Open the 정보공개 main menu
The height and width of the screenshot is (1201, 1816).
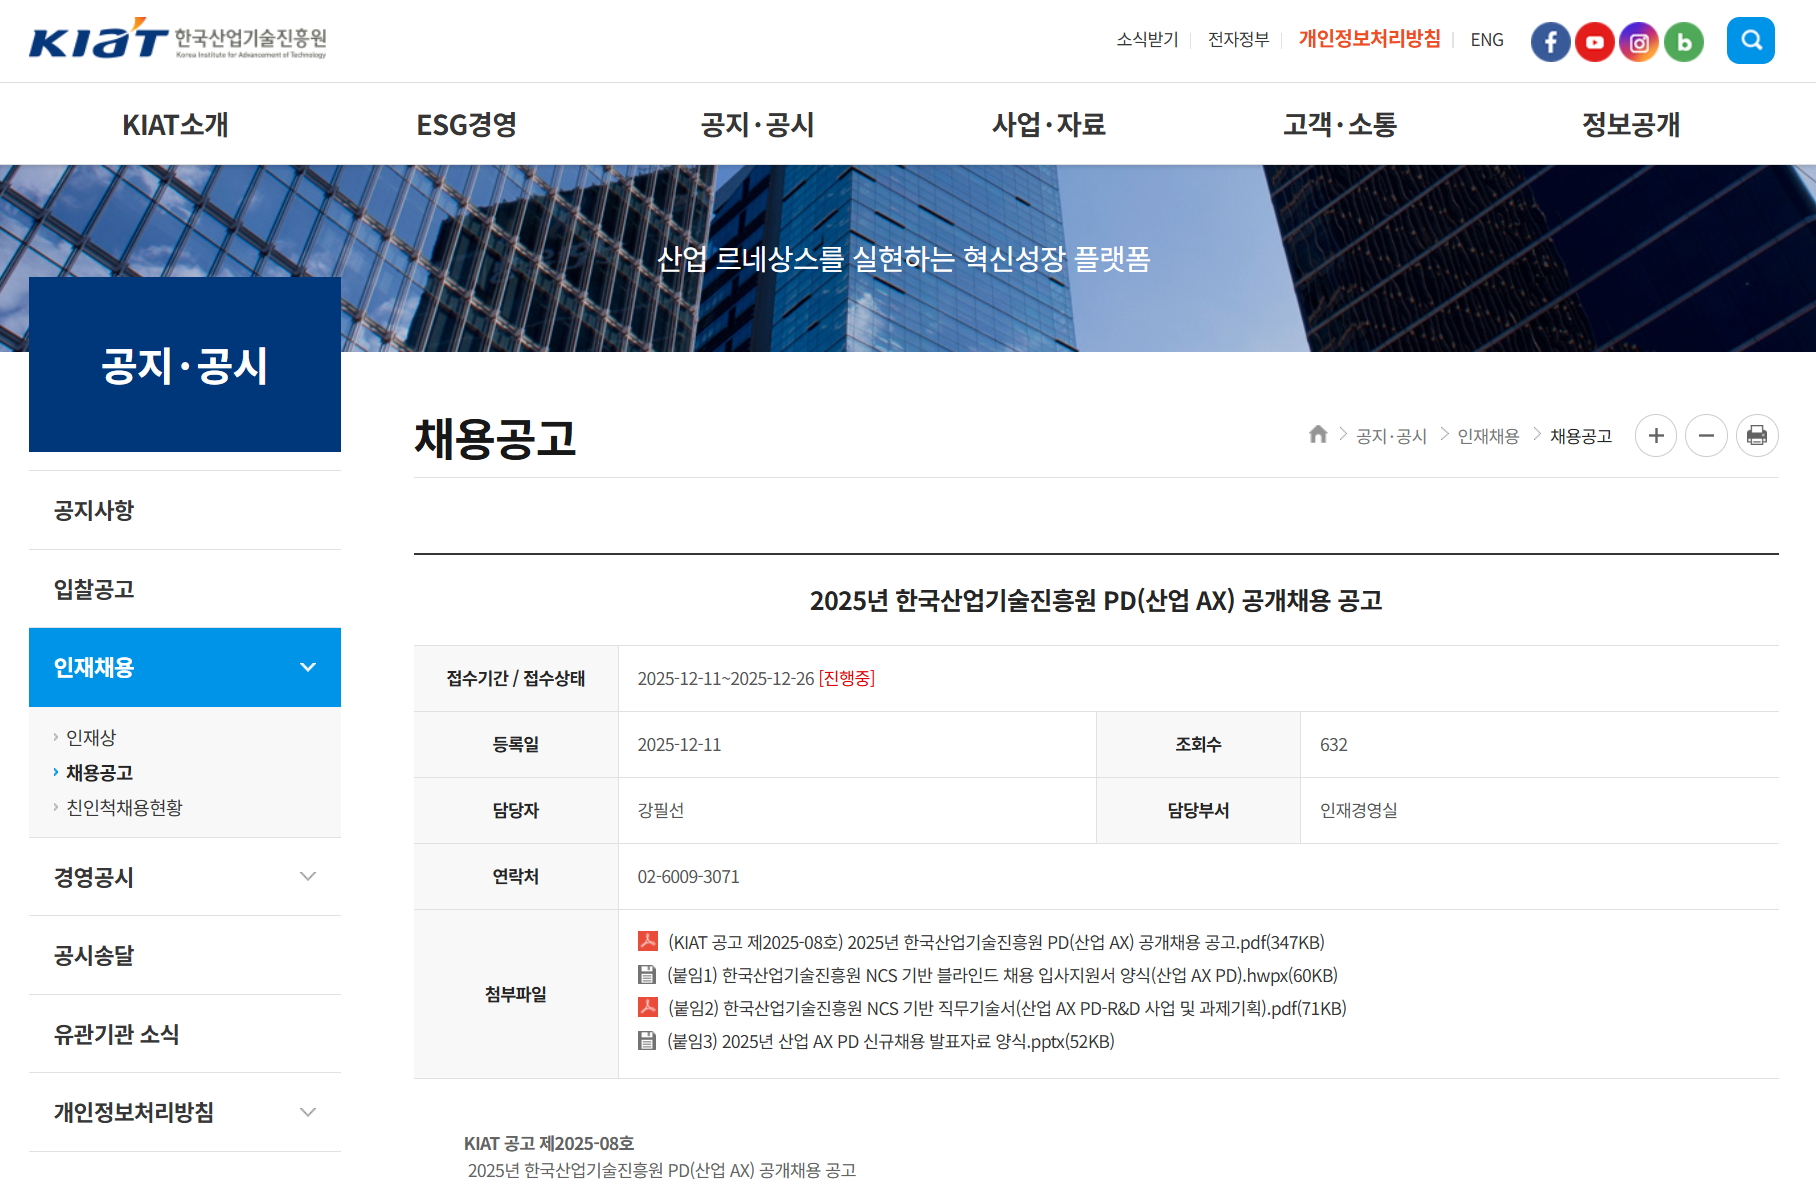1630,125
